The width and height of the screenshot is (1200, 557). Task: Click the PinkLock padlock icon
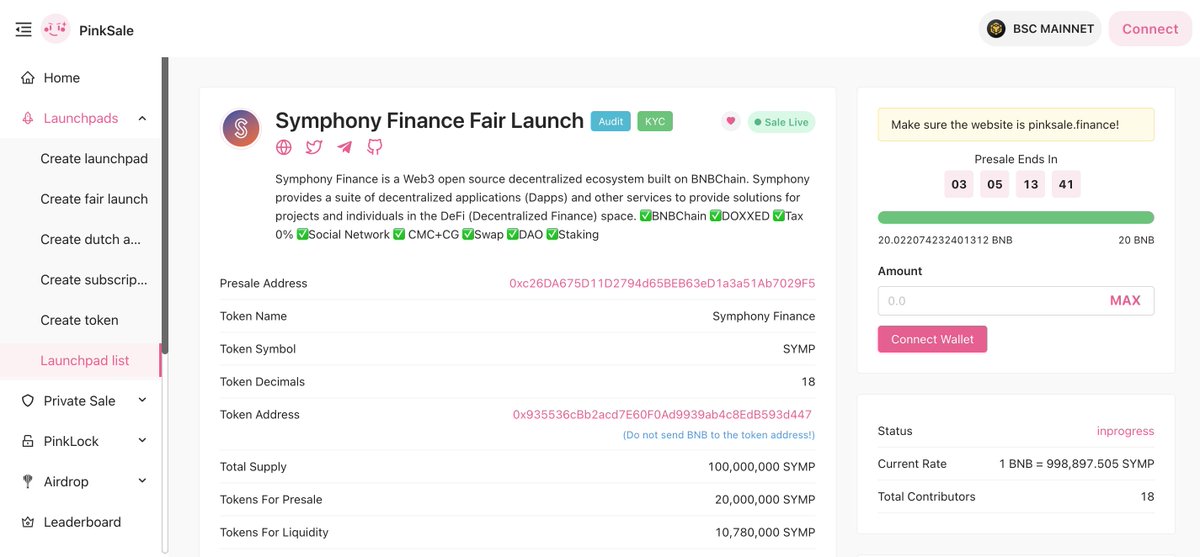[x=28, y=441]
